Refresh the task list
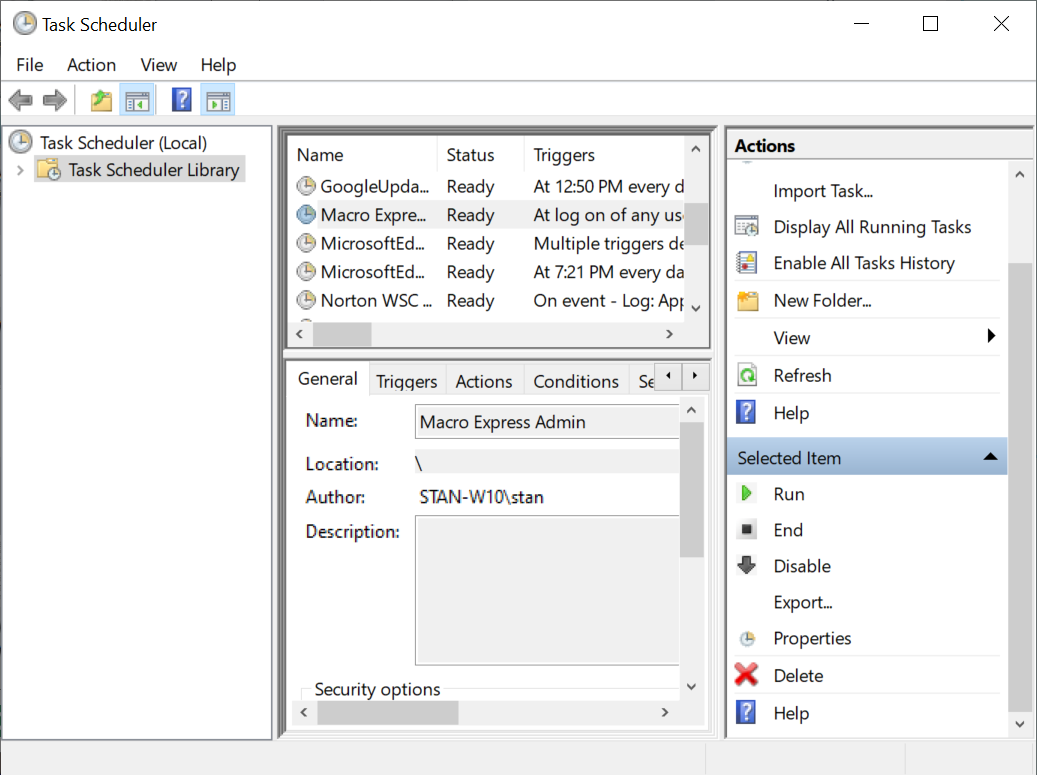 tap(804, 375)
